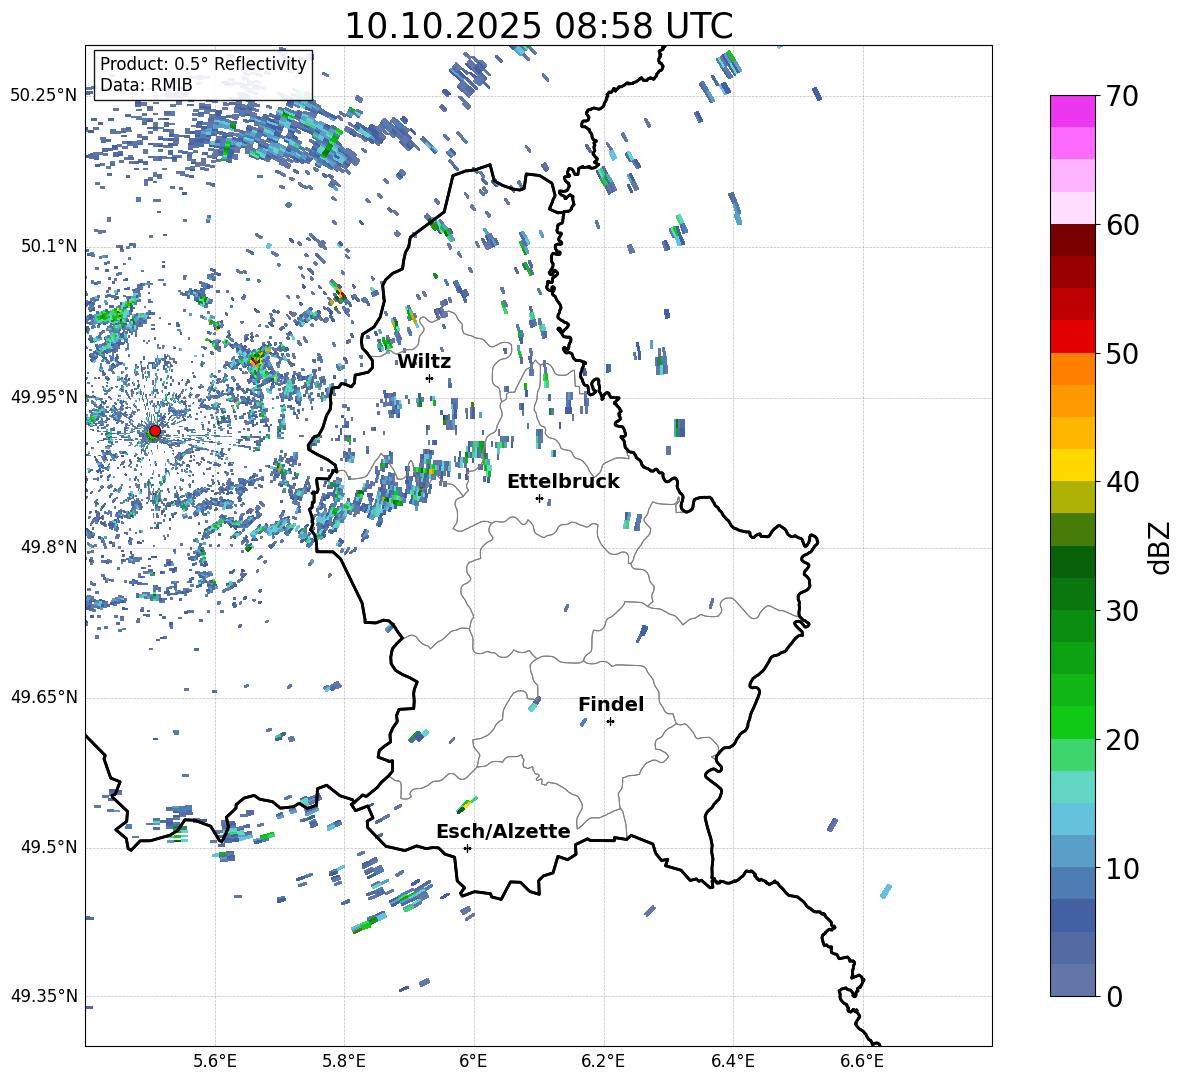Click the title '10.10.2025 08:58 UTC'
1184x1081 pixels.
pyautogui.click(x=538, y=25)
